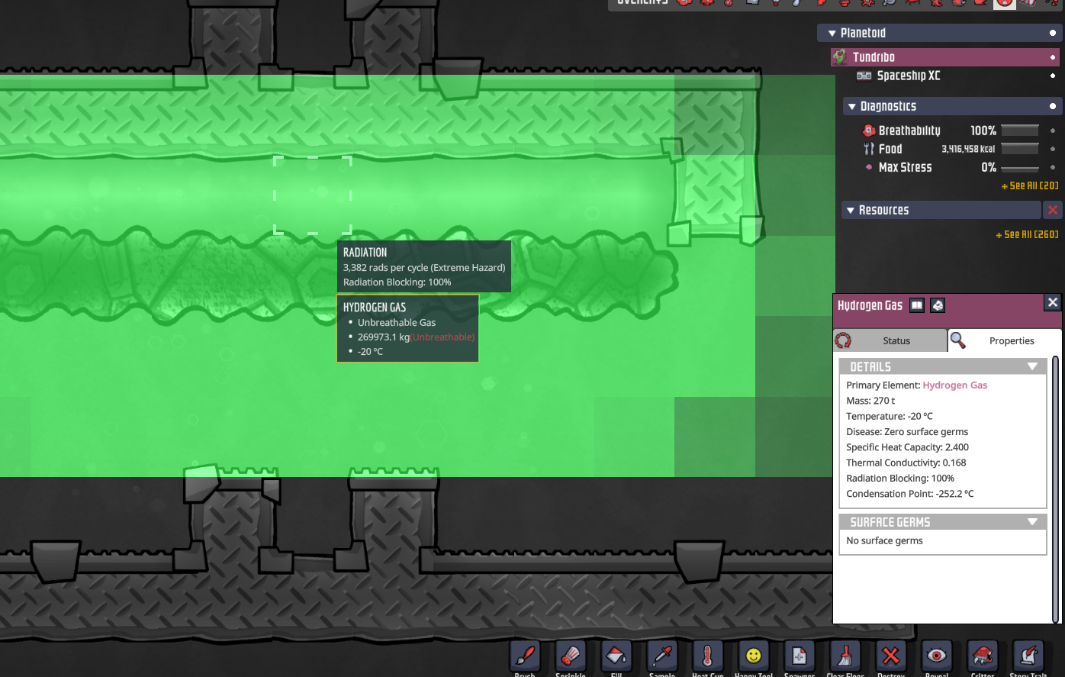Select the Fill bucket tool
The image size is (1065, 677).
[616, 656]
